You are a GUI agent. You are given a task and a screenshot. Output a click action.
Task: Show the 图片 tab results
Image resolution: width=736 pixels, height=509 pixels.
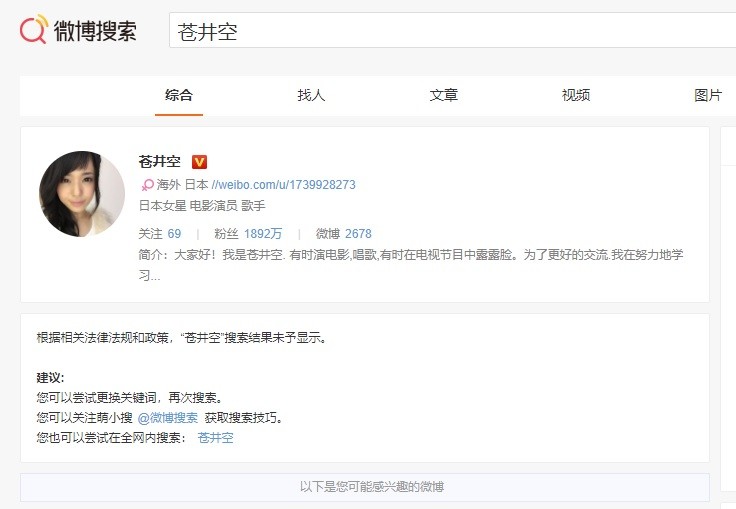point(708,95)
